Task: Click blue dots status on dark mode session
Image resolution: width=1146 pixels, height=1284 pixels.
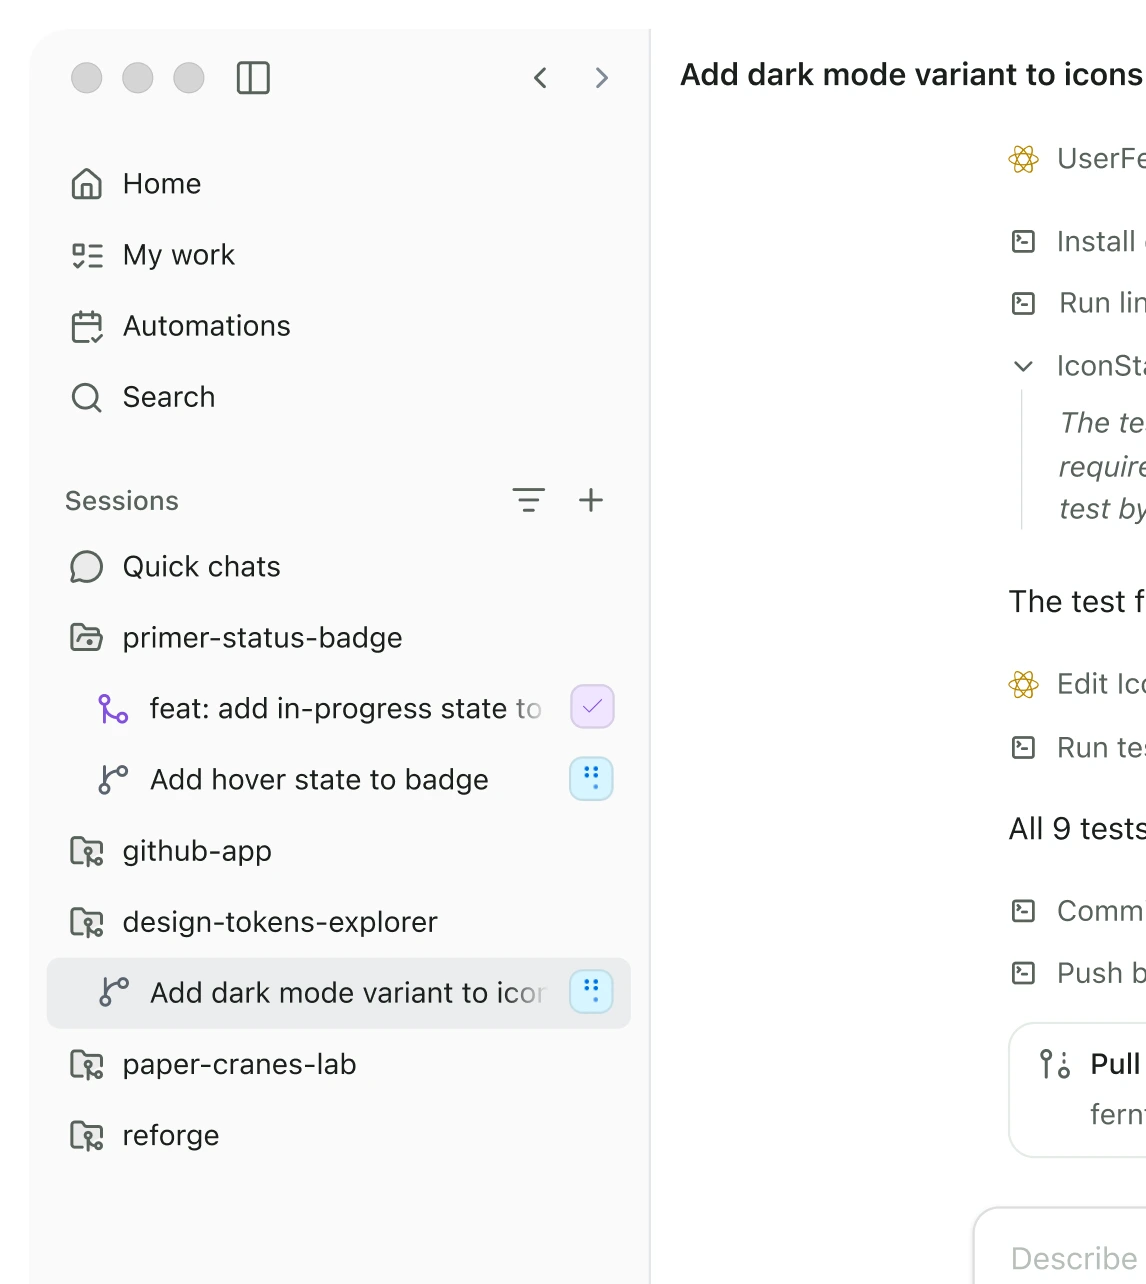Action: [591, 991]
